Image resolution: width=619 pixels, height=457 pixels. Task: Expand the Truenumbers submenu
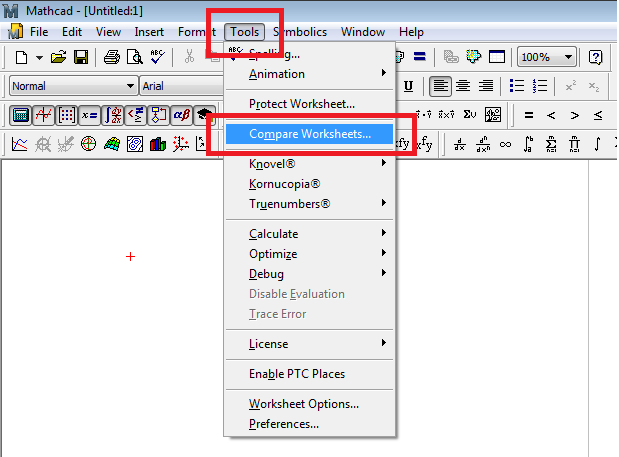pos(310,204)
